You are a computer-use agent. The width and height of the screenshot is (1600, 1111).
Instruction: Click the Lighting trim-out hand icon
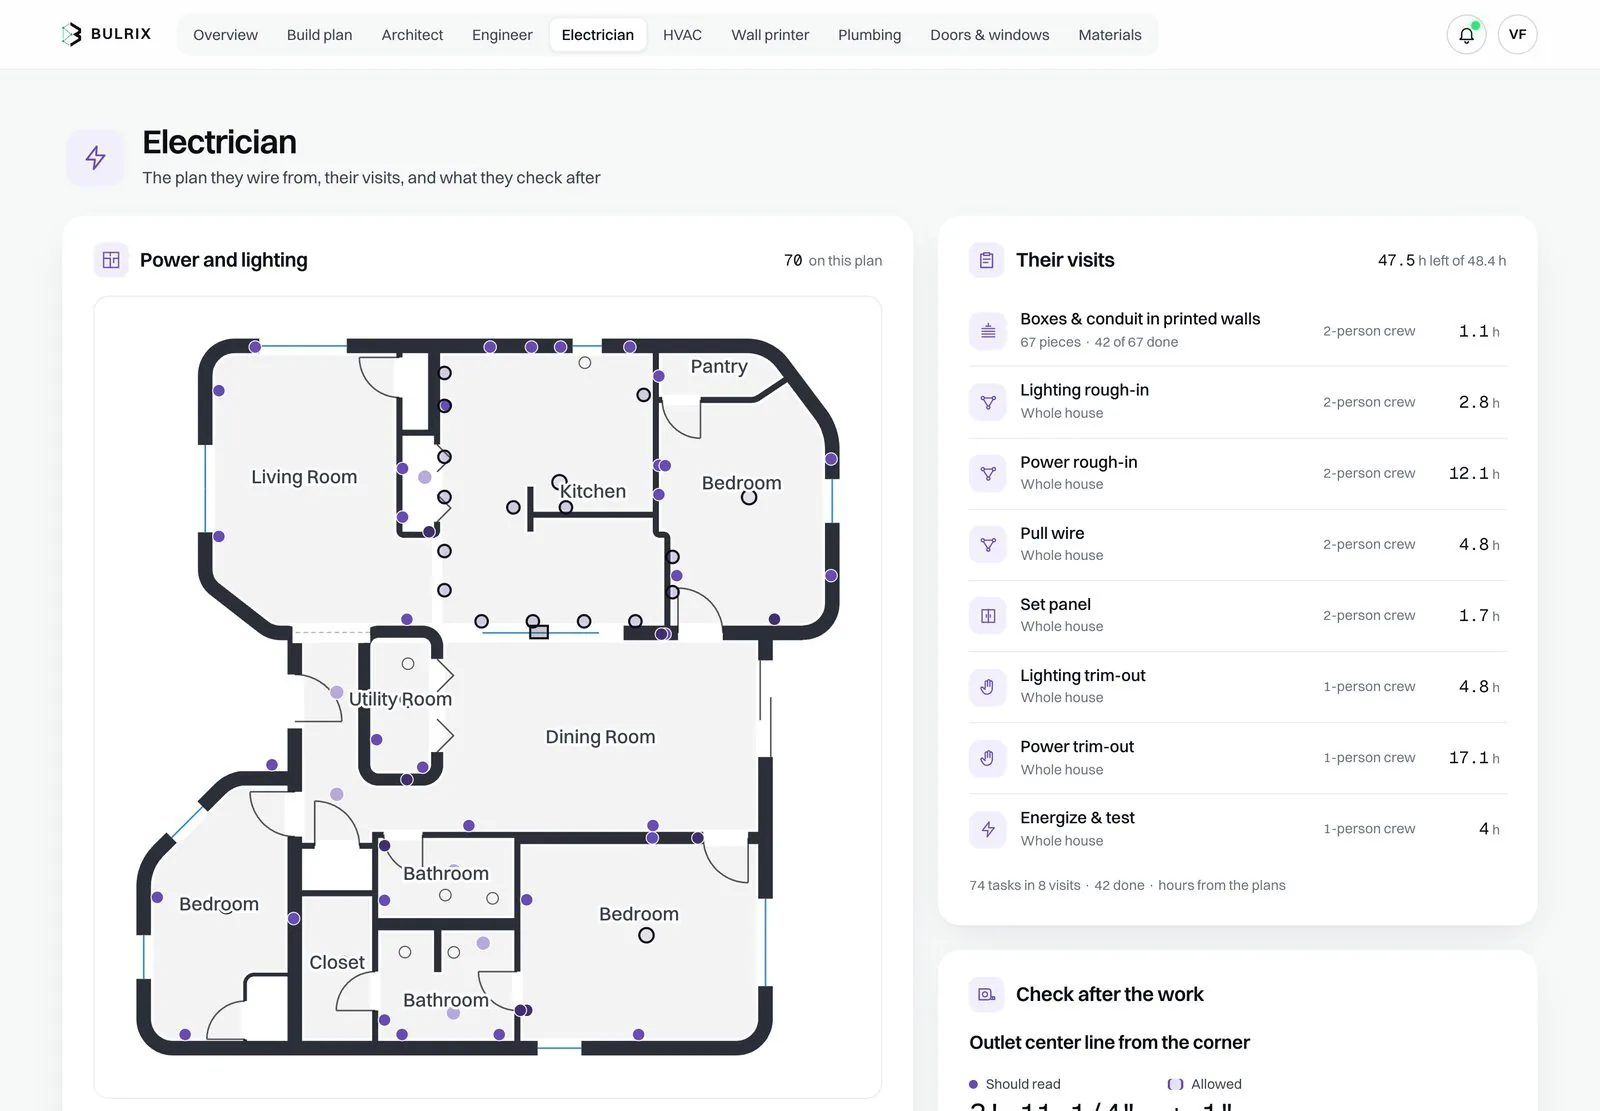click(x=988, y=687)
